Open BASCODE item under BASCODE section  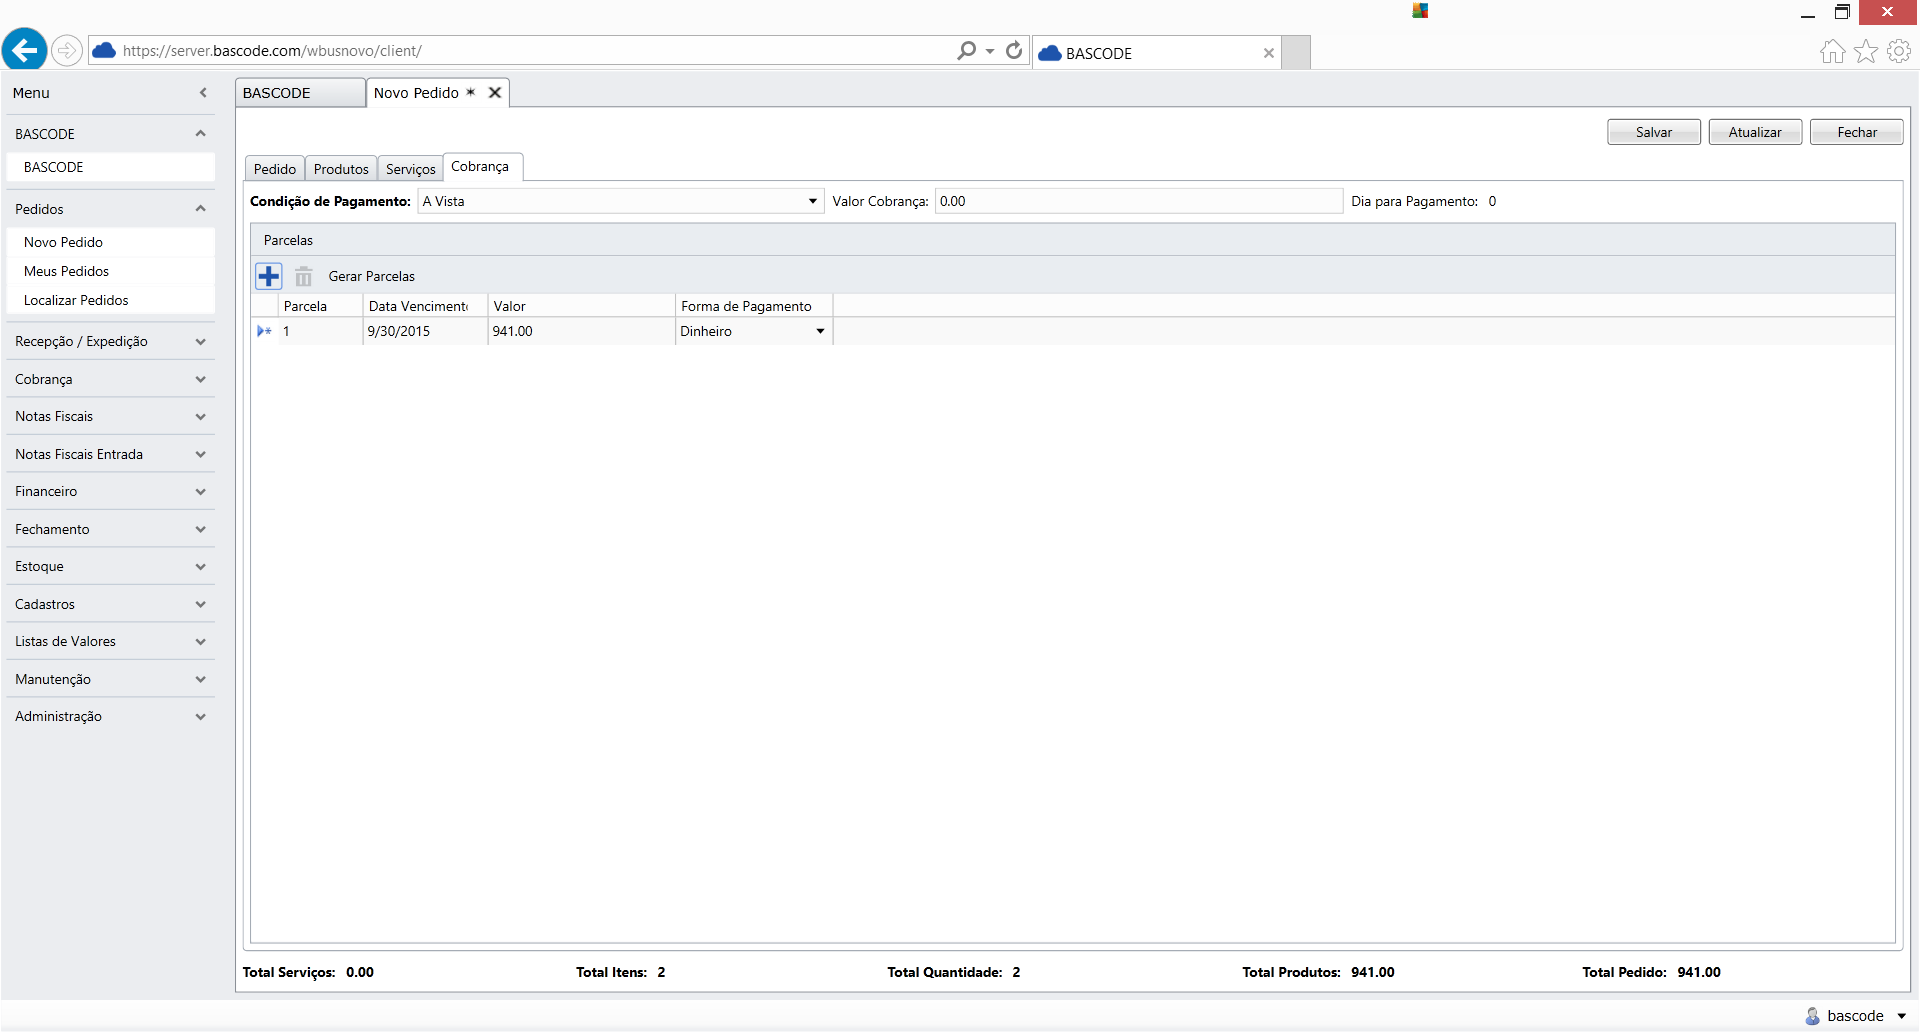110,167
